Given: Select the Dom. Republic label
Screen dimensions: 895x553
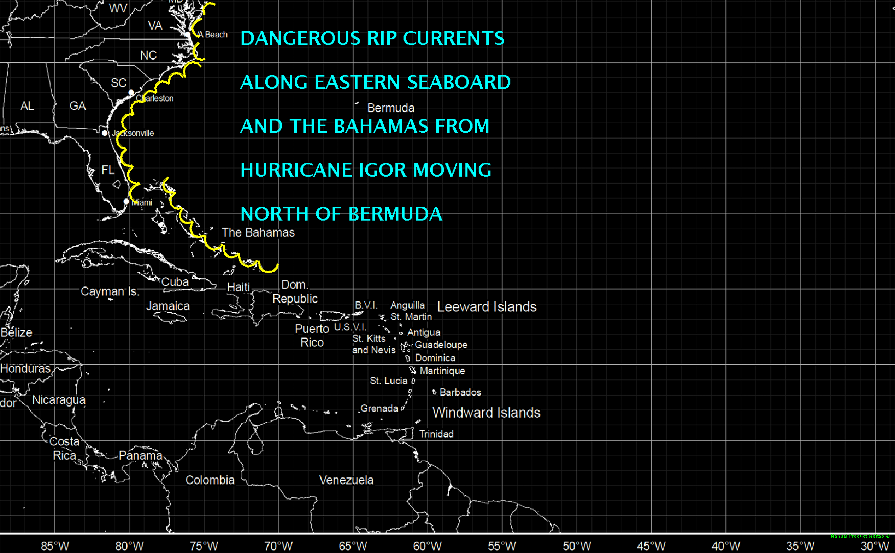Looking at the screenshot, I should 295,292.
